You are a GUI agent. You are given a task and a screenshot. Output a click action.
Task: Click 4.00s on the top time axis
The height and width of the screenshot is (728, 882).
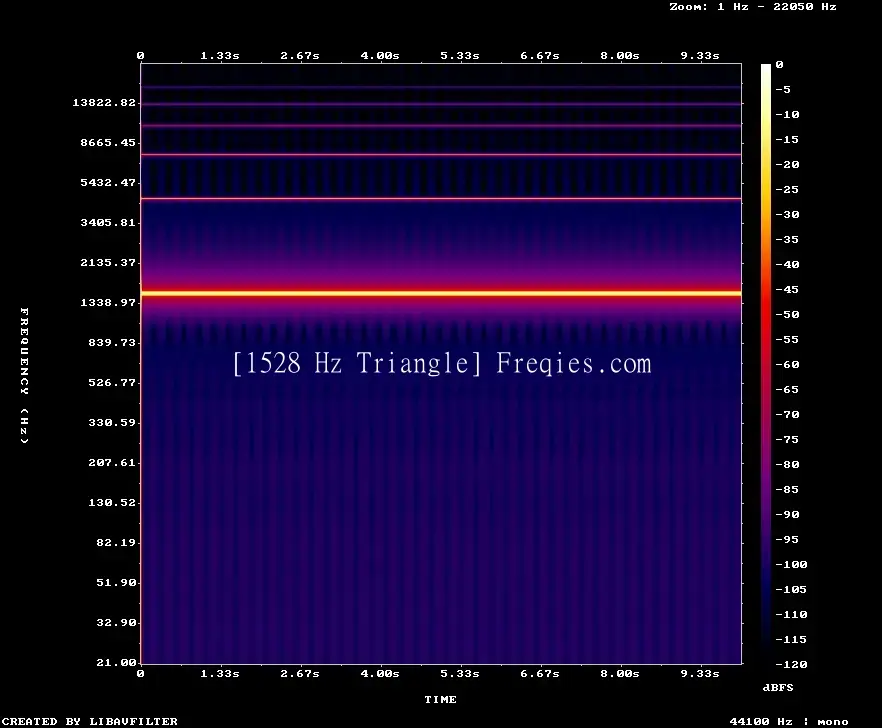[x=380, y=56]
